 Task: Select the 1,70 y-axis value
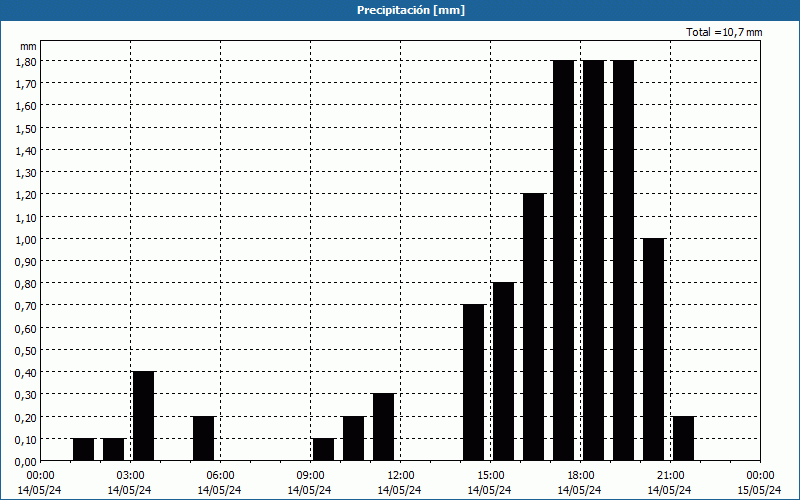(x=26, y=84)
